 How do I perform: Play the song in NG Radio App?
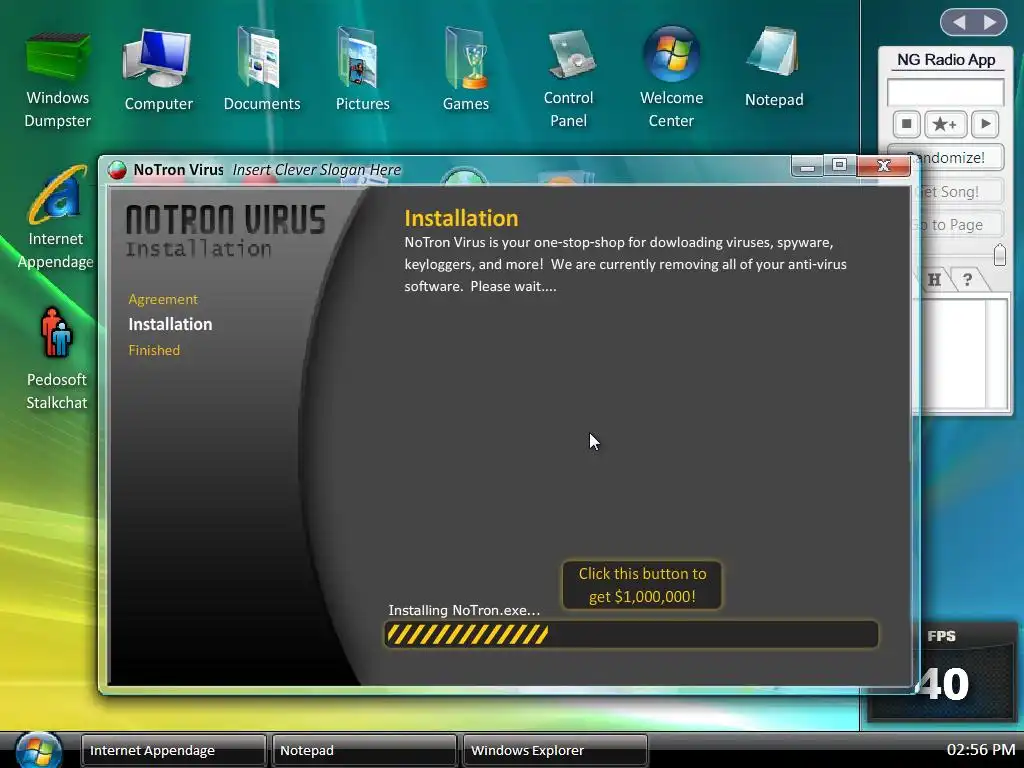(x=985, y=123)
